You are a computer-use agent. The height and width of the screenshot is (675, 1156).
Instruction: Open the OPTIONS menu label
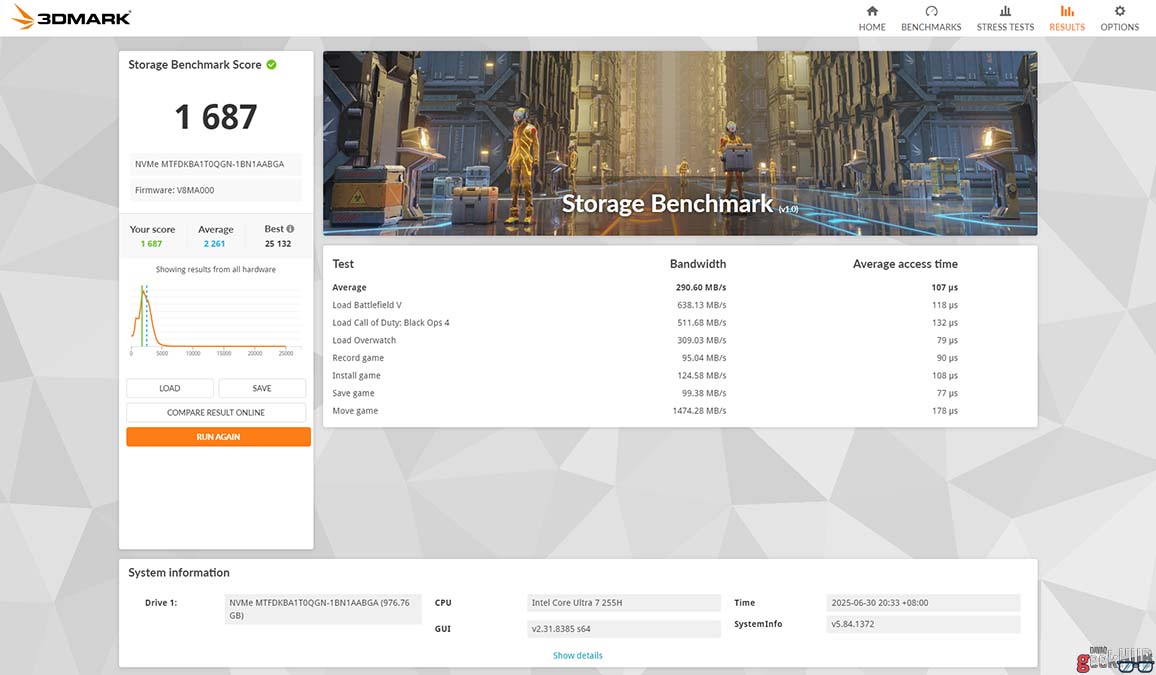[1120, 27]
